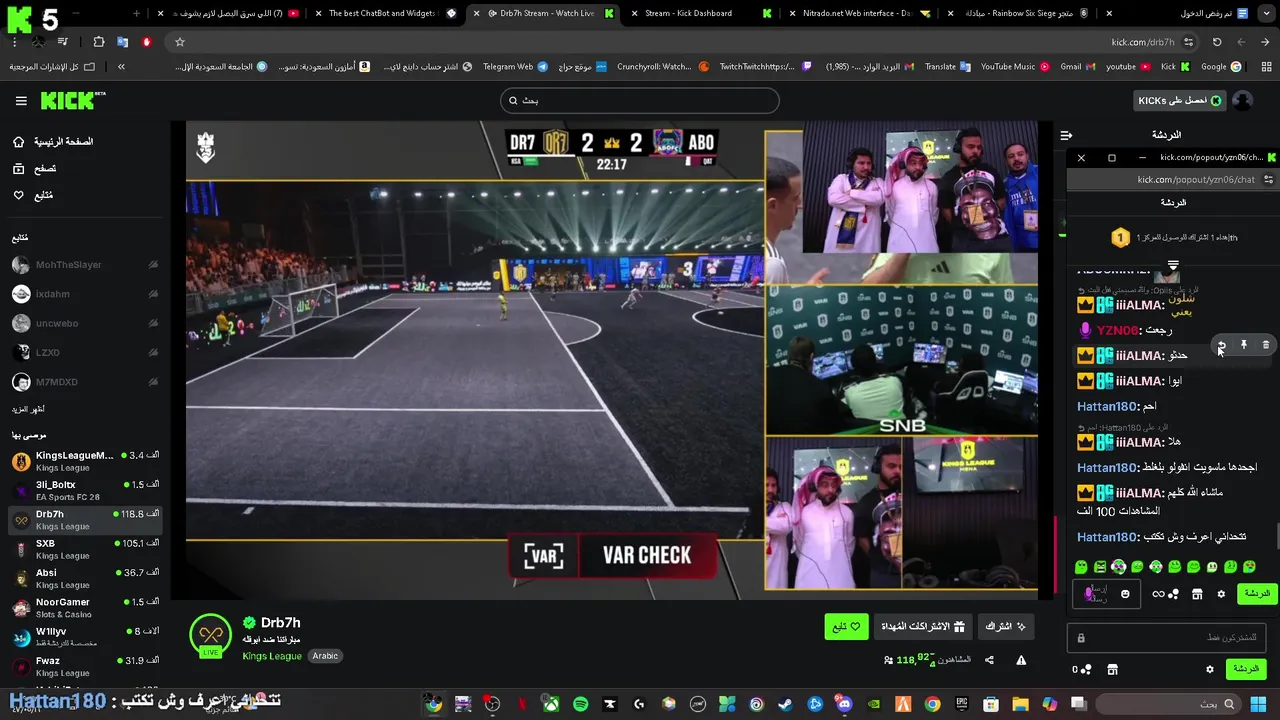Open chat settings gear in popout
This screenshot has height=720, width=1280.
[1221, 594]
